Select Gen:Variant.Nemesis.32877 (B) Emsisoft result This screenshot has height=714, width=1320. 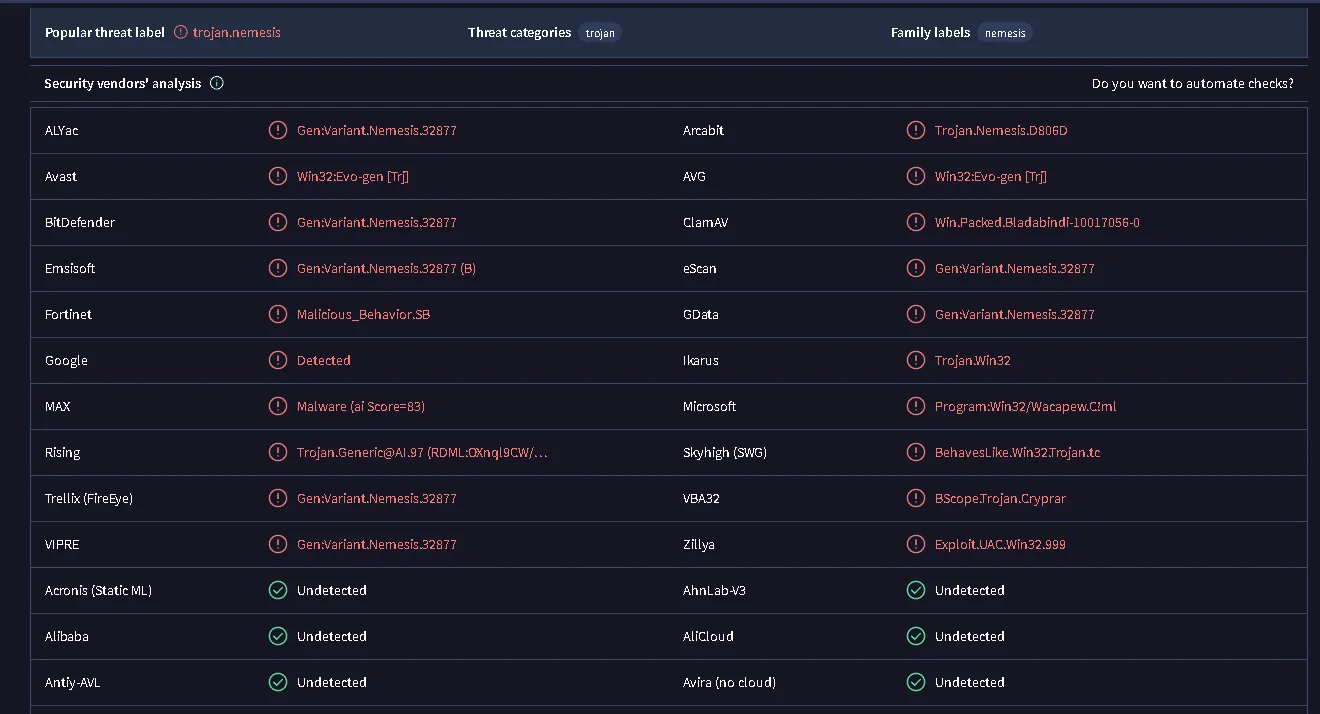click(x=386, y=268)
